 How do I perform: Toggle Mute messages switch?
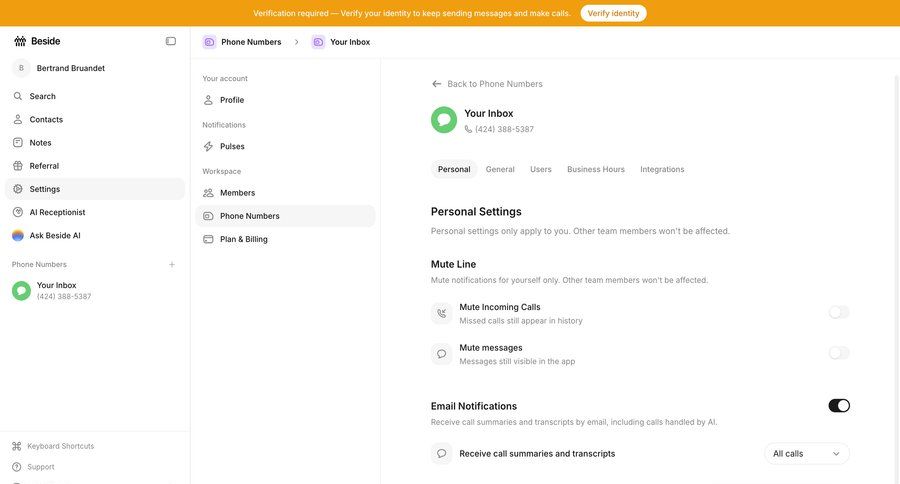click(839, 353)
